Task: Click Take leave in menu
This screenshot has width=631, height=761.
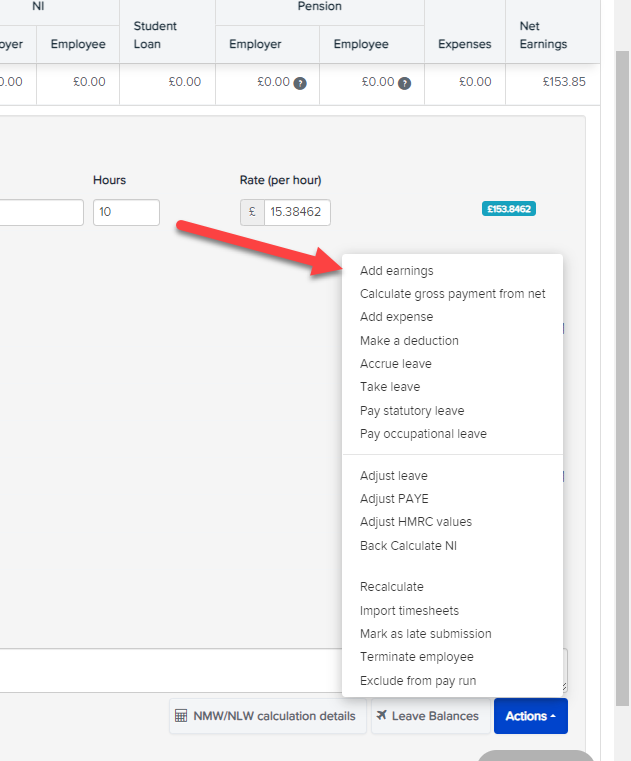Action: tap(390, 387)
